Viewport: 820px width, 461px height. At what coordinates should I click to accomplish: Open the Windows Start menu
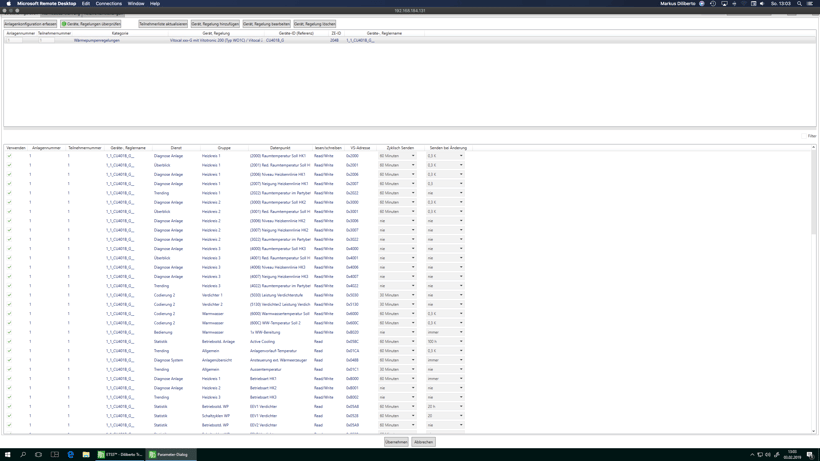click(x=7, y=455)
